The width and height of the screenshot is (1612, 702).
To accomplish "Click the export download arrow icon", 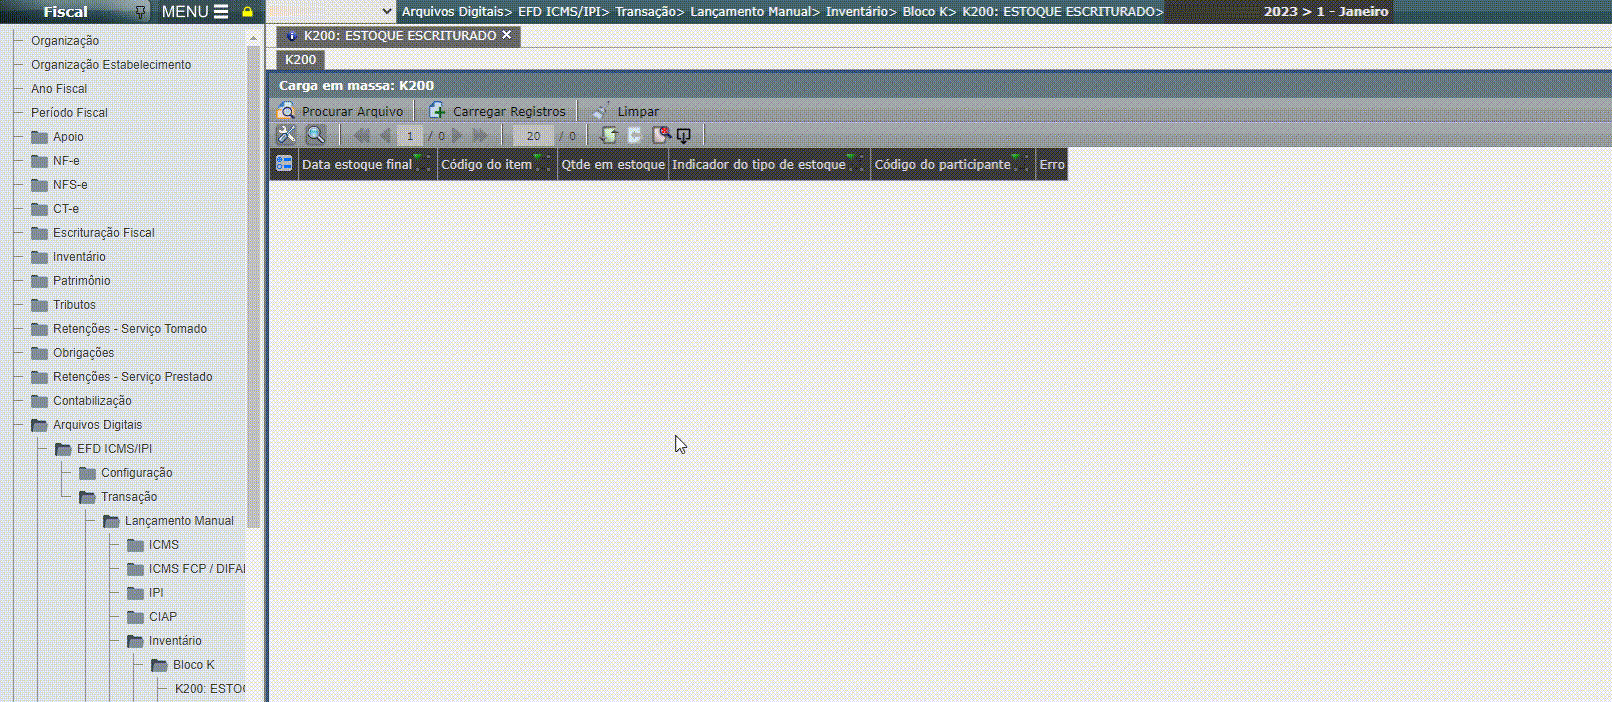I will (x=684, y=135).
